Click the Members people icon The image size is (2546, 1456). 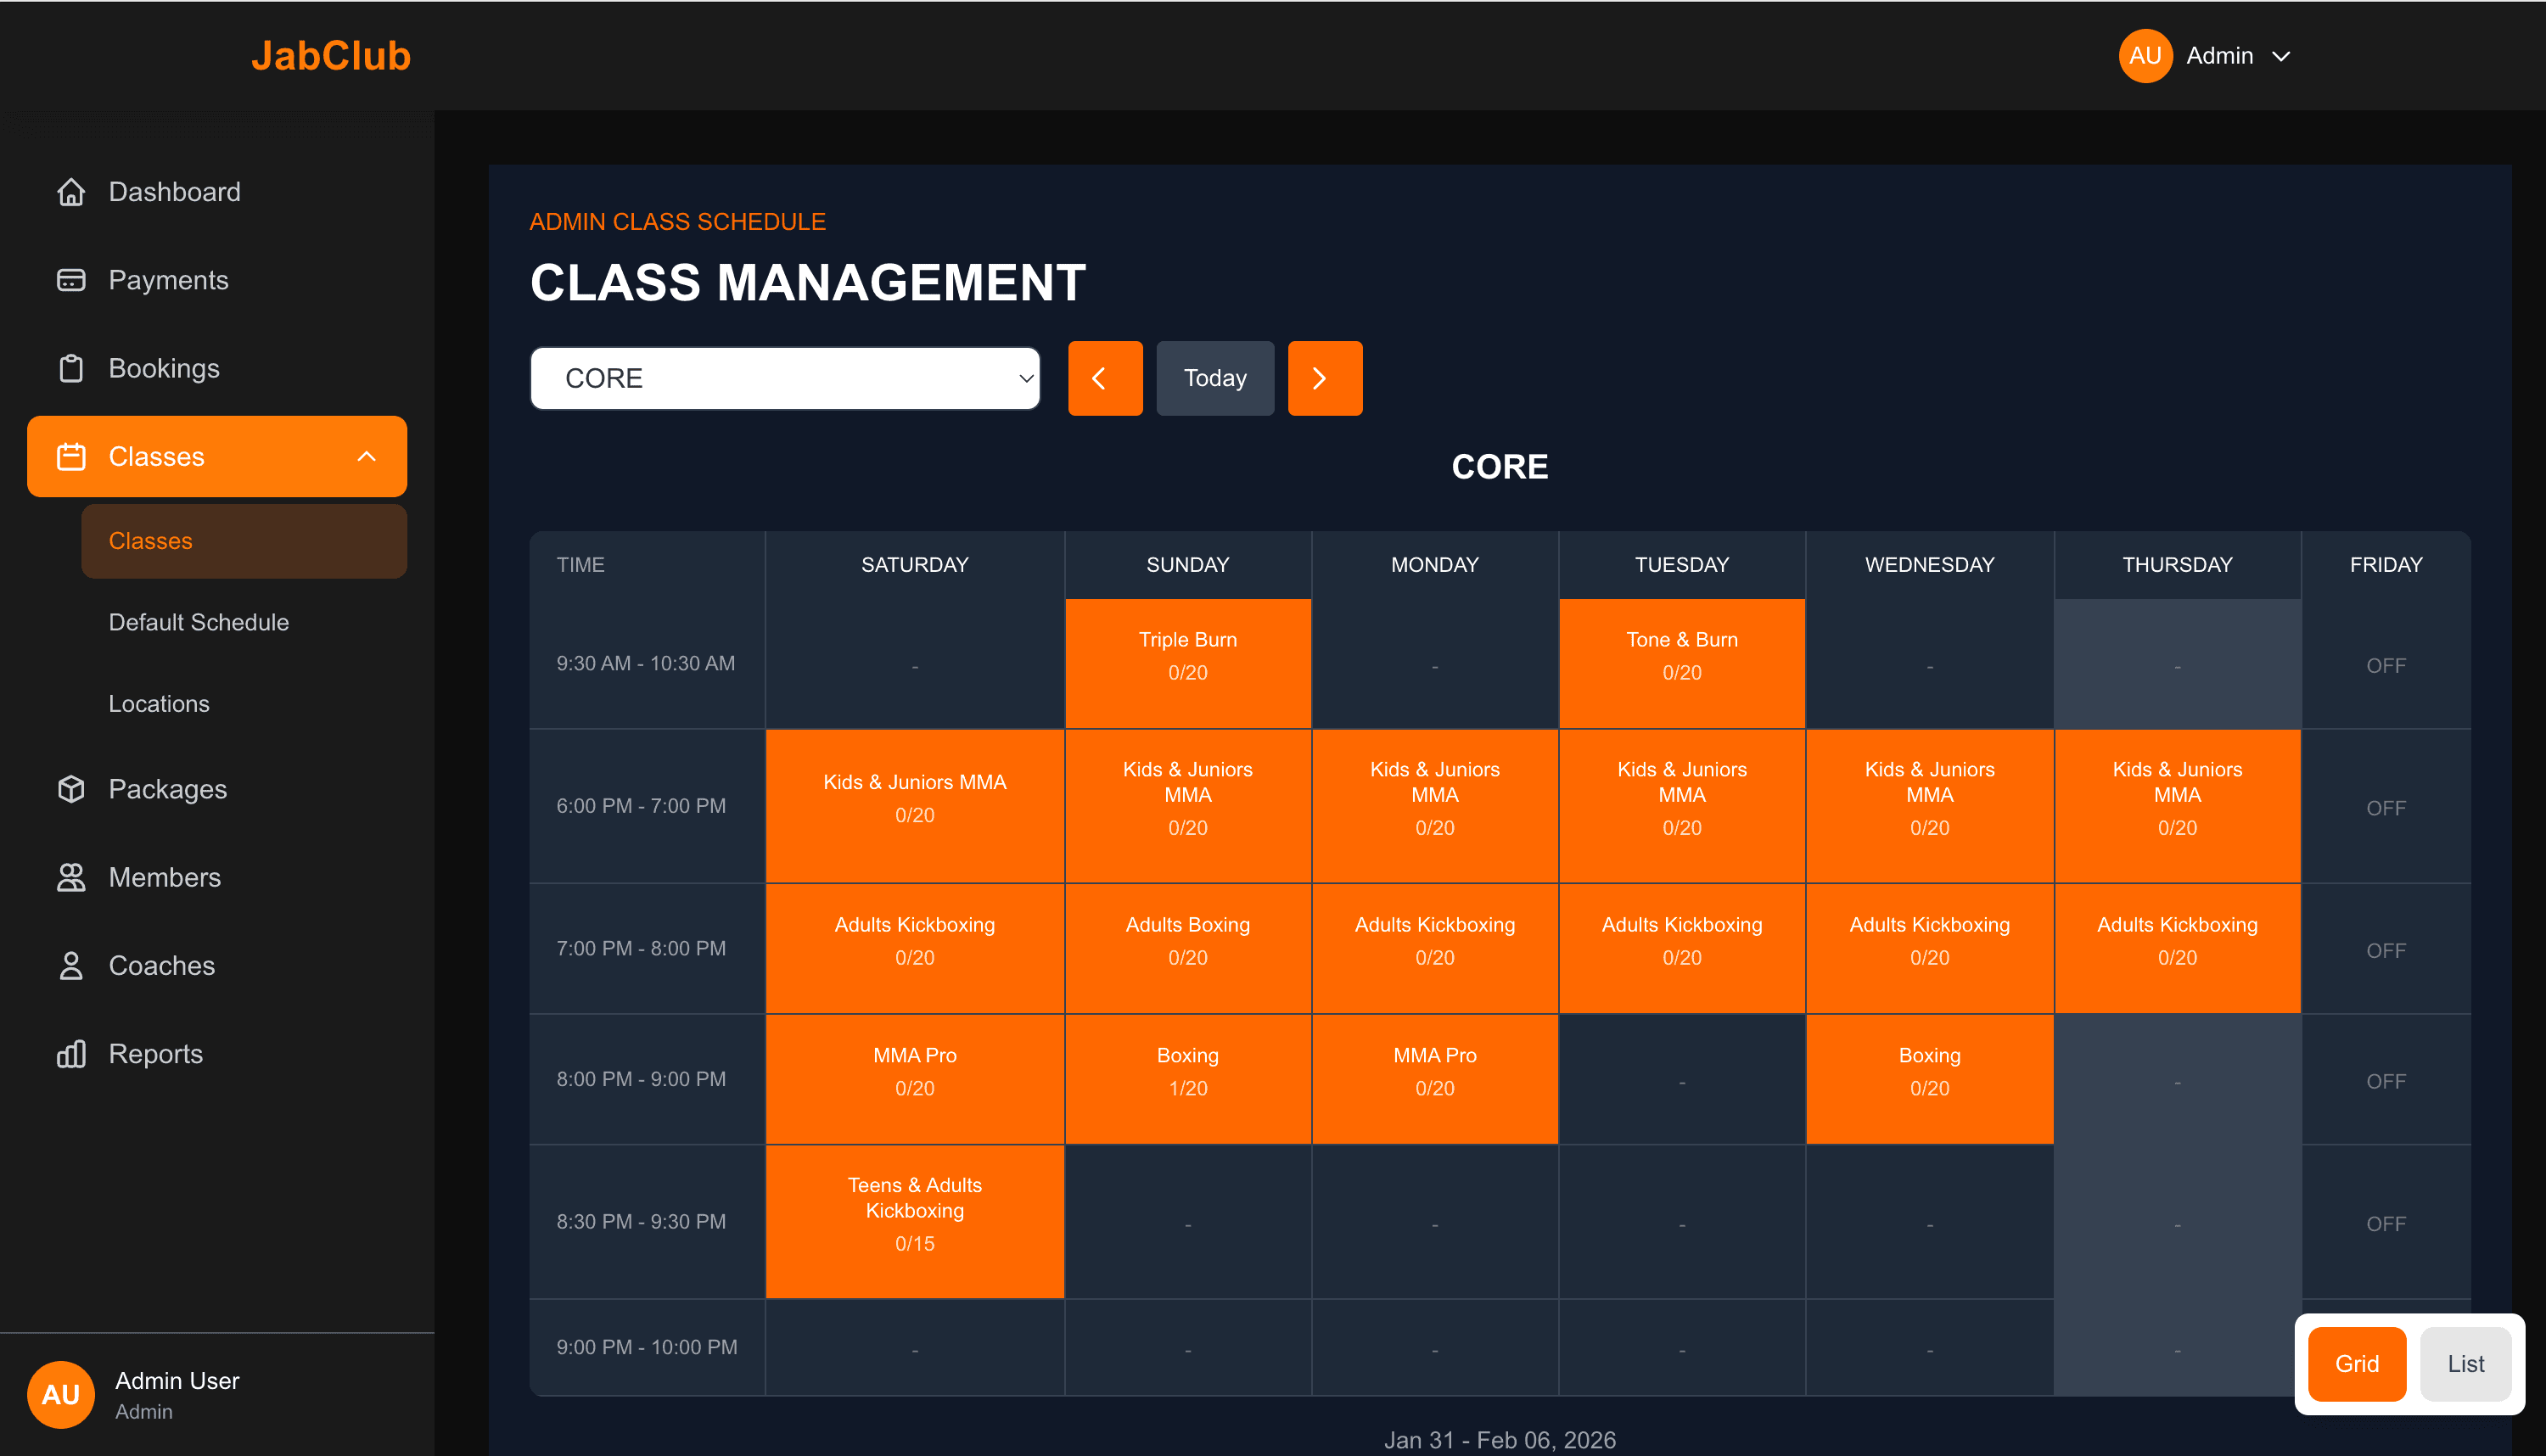pyautogui.click(x=71, y=877)
